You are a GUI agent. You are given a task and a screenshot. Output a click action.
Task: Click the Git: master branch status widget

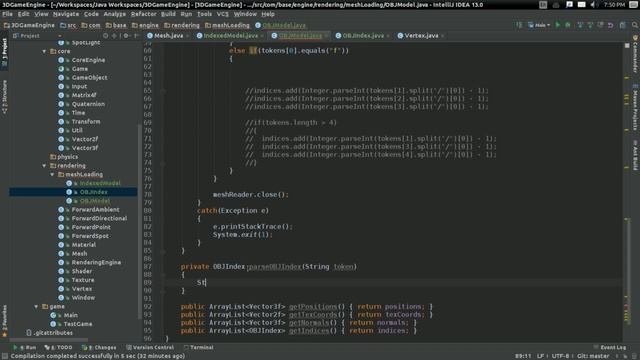[x=593, y=356]
